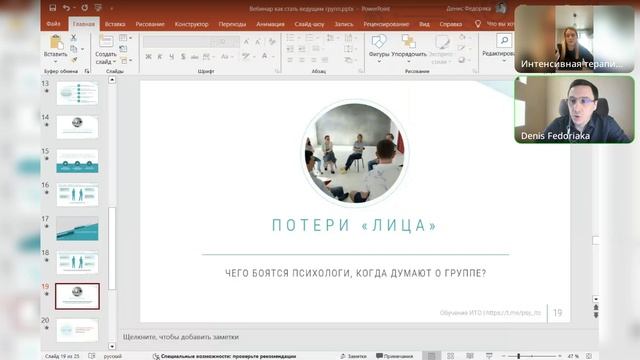Switch to the Переходы ribbon tab
This screenshot has height=360, width=640.
pyautogui.click(x=232, y=24)
